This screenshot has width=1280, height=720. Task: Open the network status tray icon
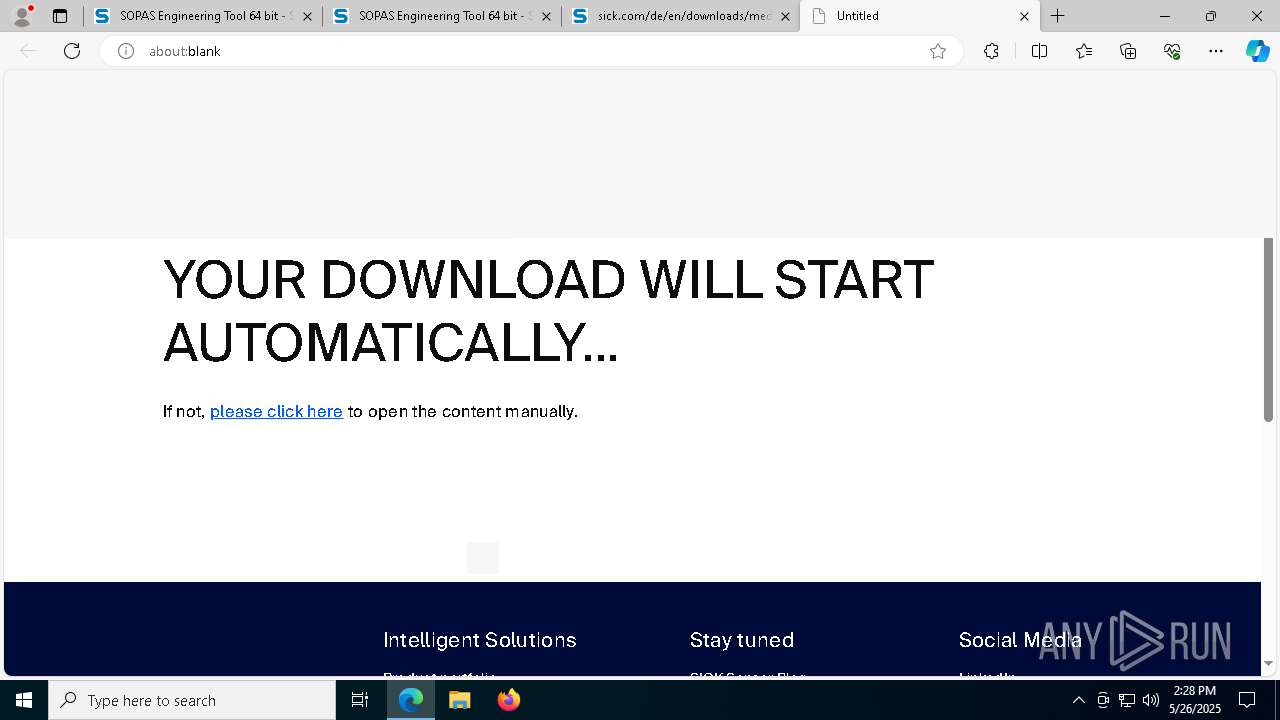coord(1127,700)
